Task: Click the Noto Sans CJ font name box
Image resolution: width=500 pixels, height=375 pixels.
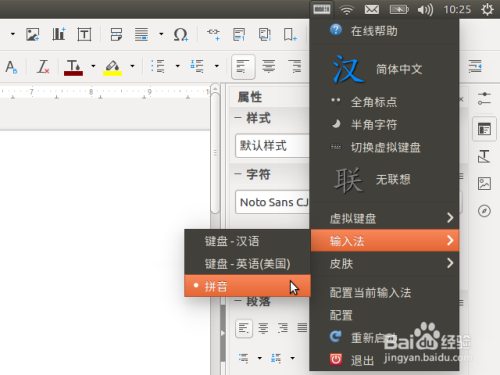Action: [x=272, y=202]
